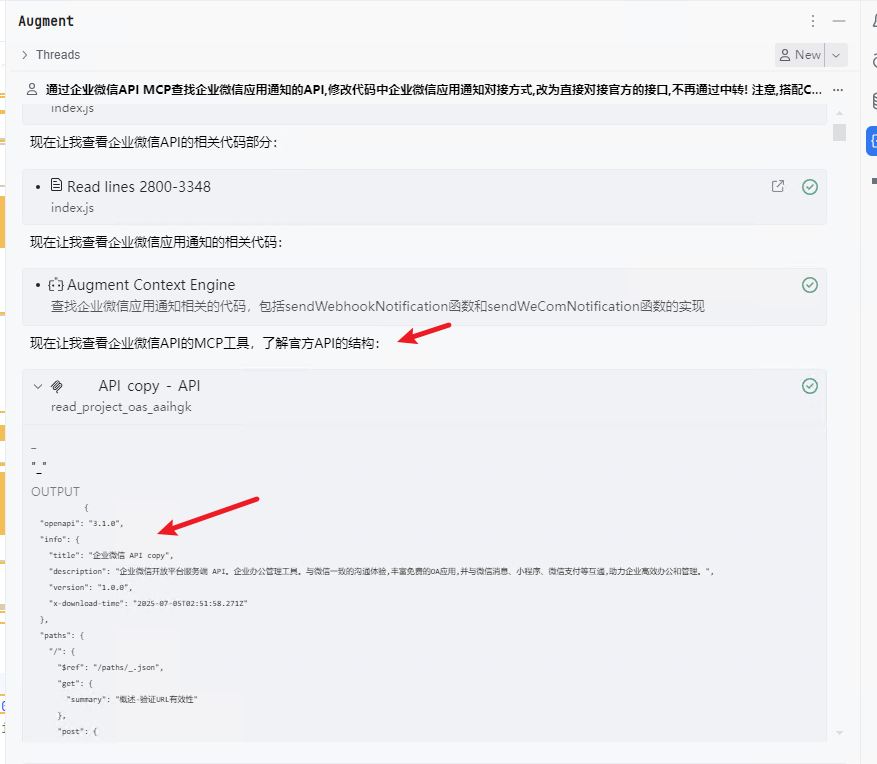The height and width of the screenshot is (764, 877).
Task: Collapse the API copy - API tool block
Action: [38, 386]
